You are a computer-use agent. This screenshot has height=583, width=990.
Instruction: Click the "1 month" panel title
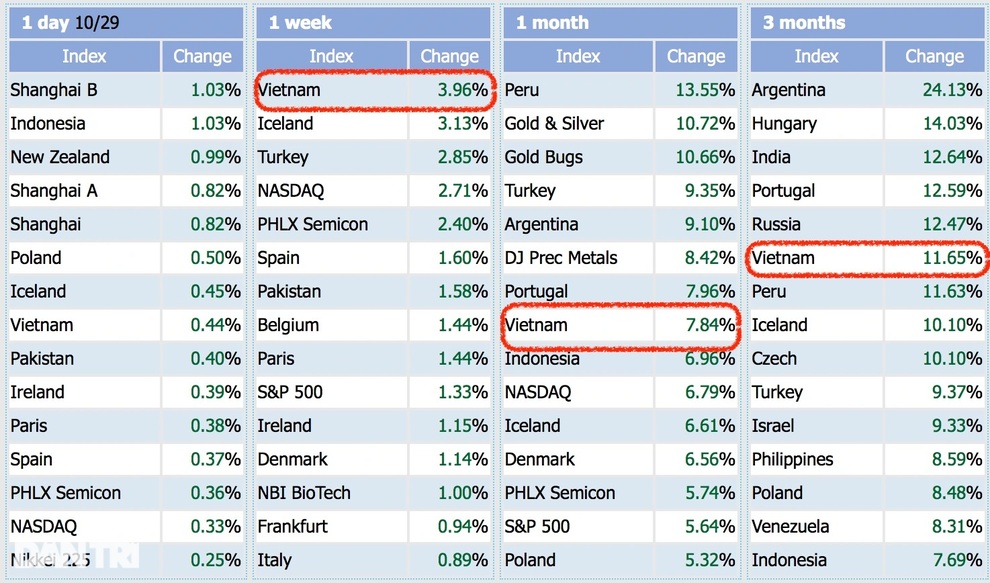552,23
